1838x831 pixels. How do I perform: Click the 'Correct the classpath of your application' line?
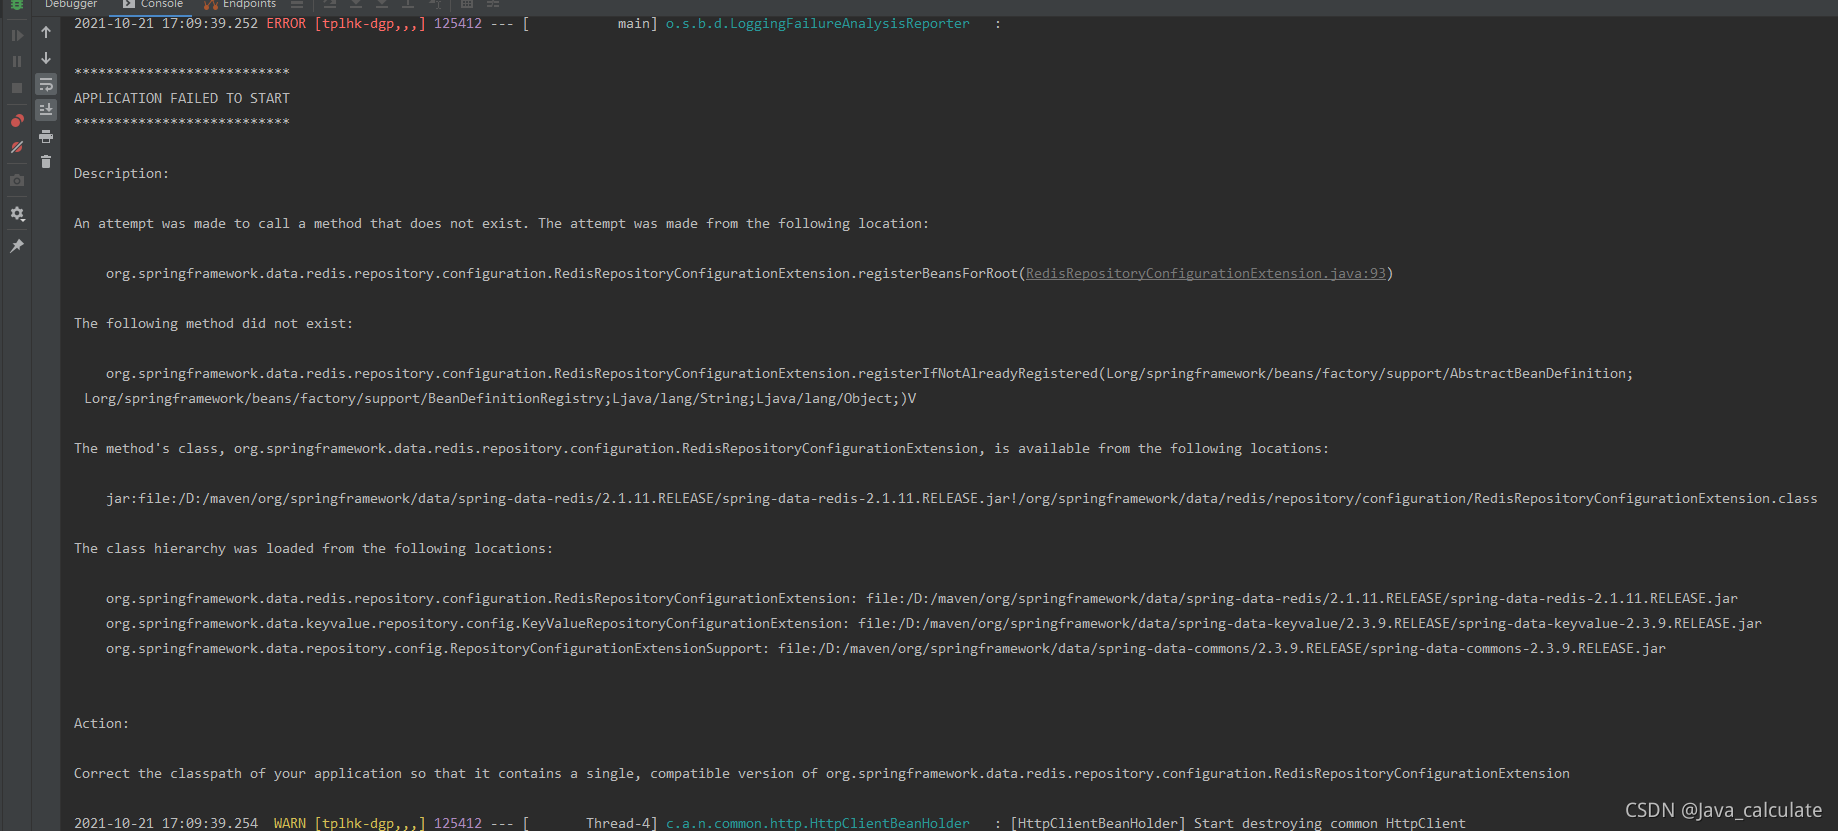821,773
